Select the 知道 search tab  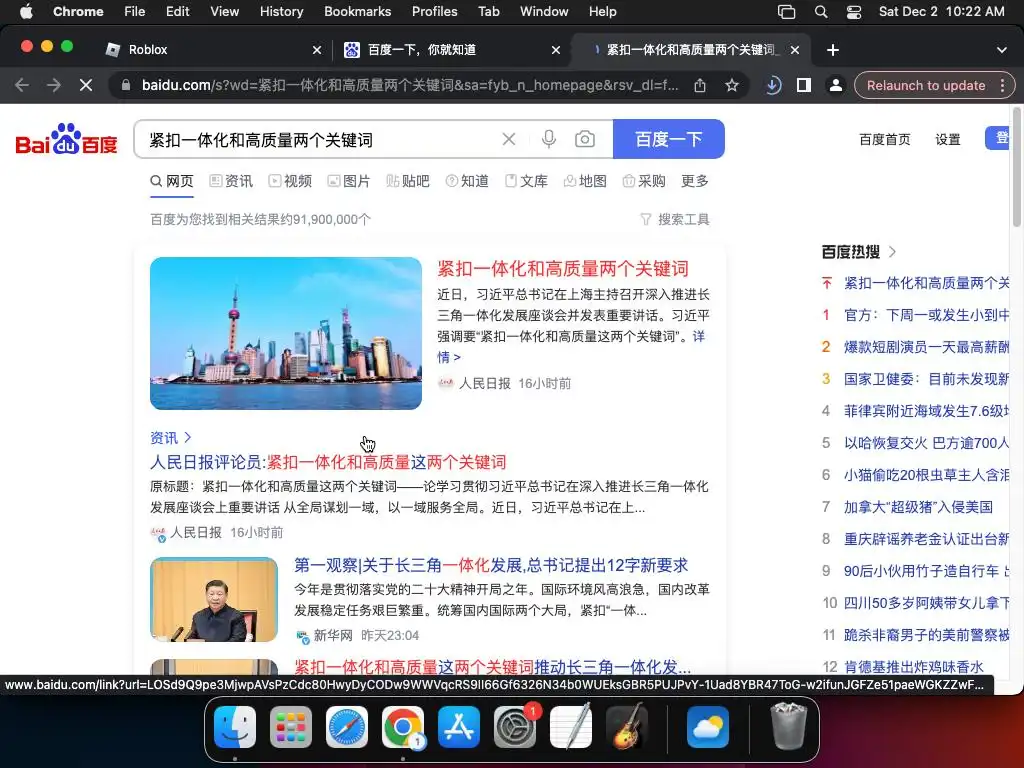coord(467,181)
